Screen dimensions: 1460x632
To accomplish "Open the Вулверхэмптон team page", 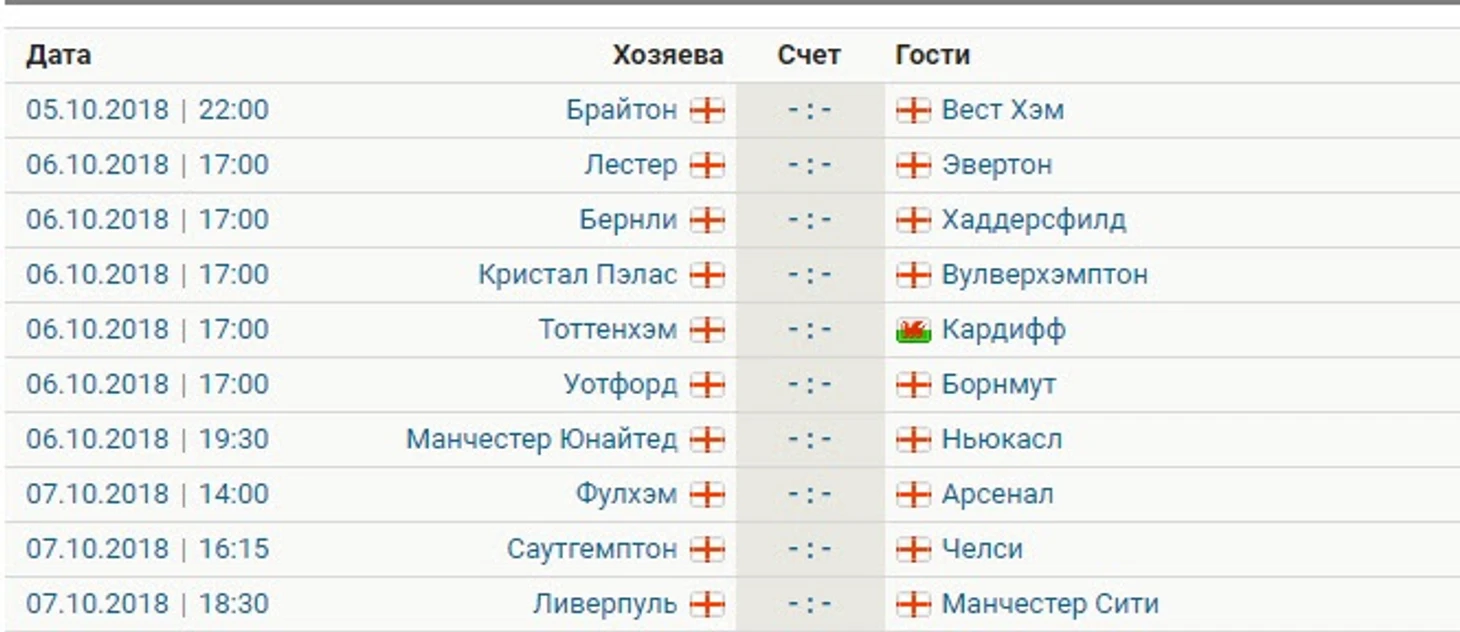I will 1045,275.
